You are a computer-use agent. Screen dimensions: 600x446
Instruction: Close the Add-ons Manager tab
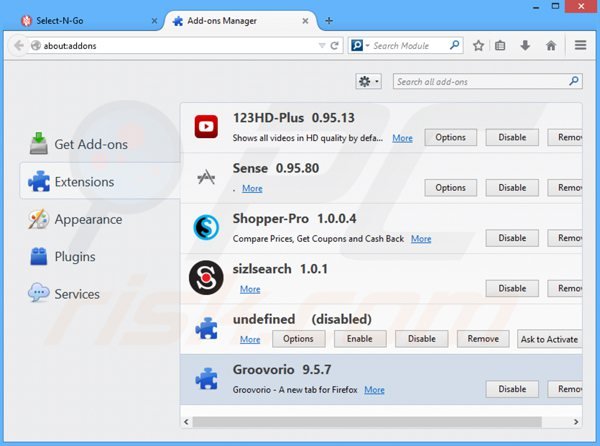pos(305,21)
